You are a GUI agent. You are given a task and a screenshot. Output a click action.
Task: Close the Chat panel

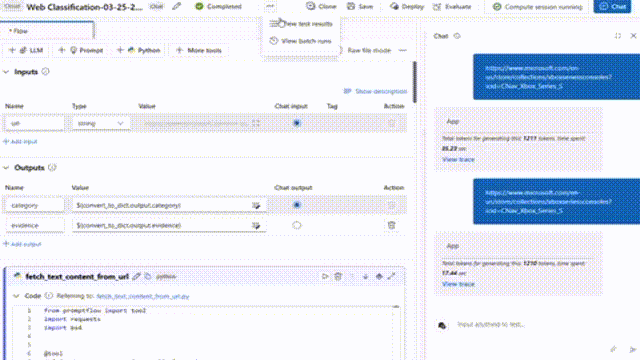pos(633,36)
